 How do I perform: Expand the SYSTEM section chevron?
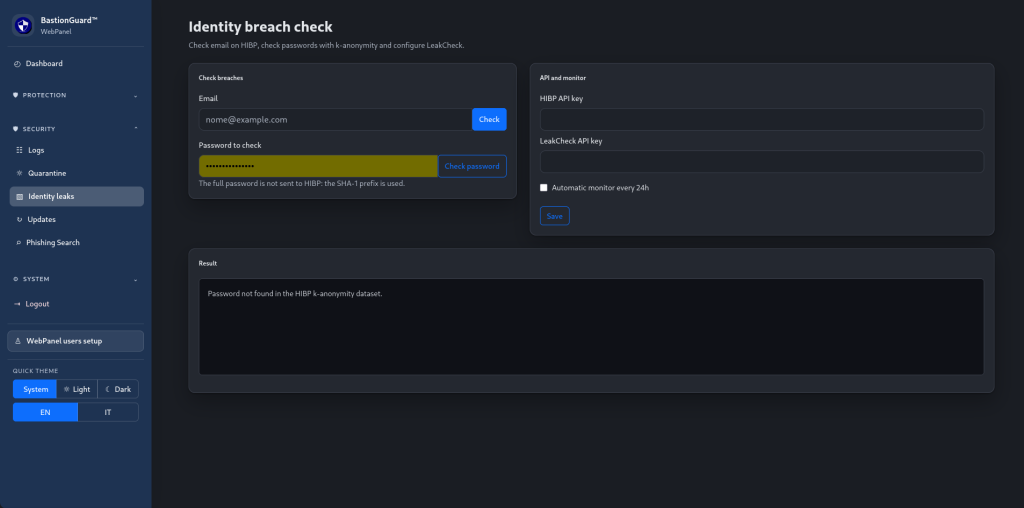135,280
